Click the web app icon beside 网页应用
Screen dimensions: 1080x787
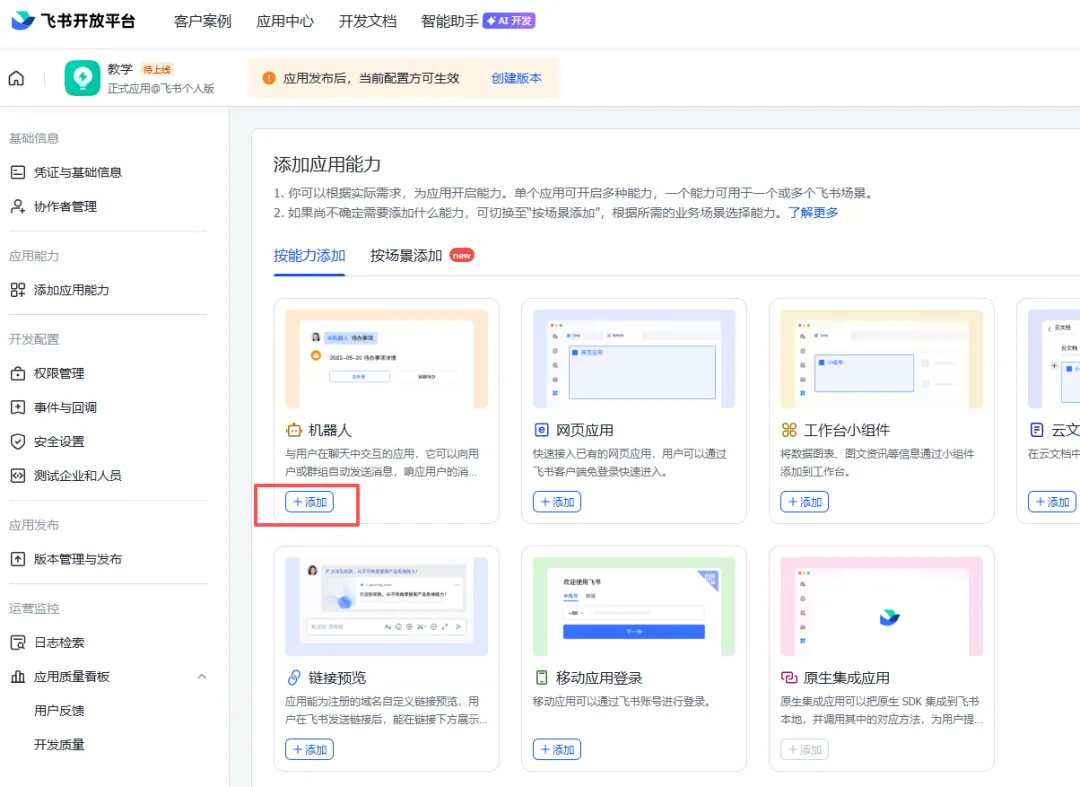tap(541, 430)
